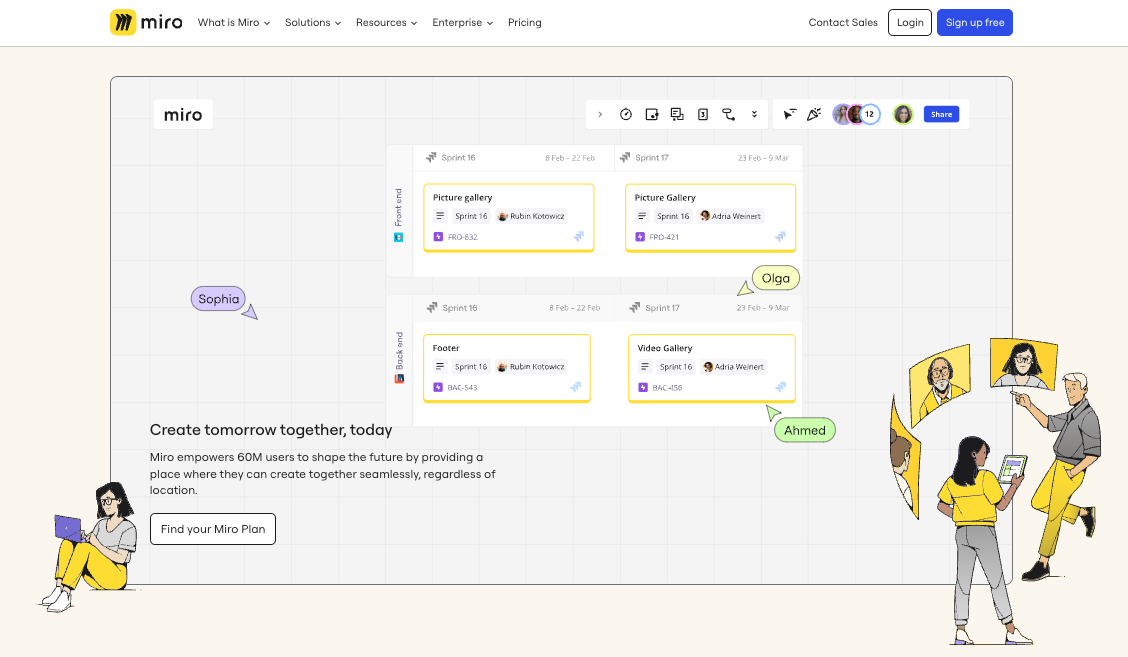Click Find your Miro Plan

(212, 528)
